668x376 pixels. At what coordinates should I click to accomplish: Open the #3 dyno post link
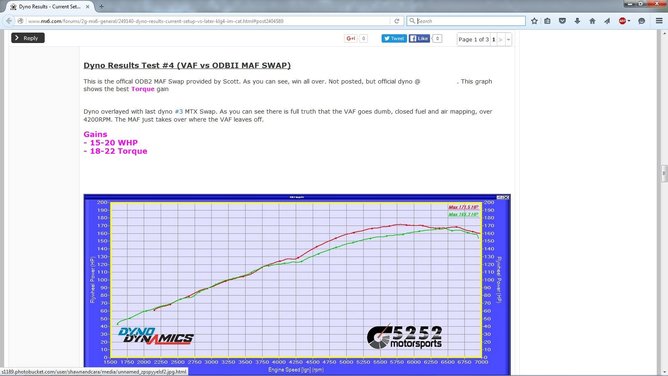point(179,112)
